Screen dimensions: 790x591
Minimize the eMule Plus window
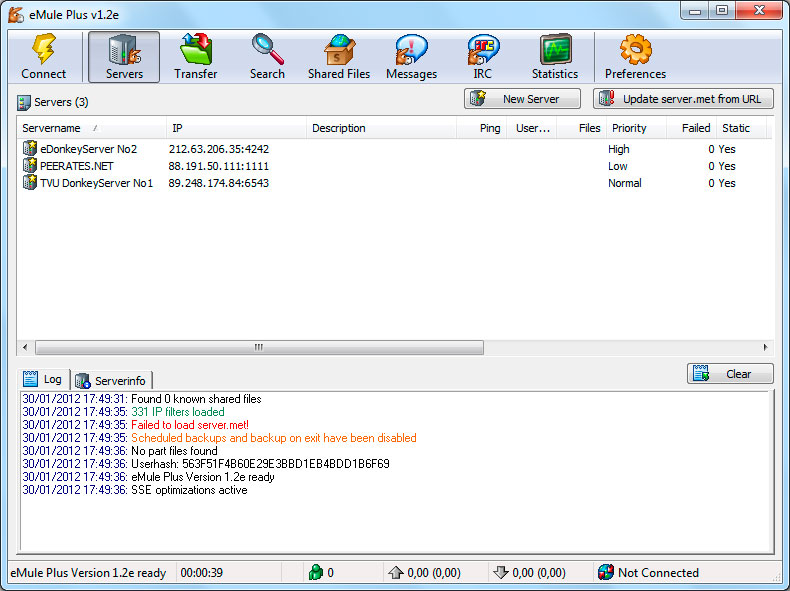pos(695,11)
